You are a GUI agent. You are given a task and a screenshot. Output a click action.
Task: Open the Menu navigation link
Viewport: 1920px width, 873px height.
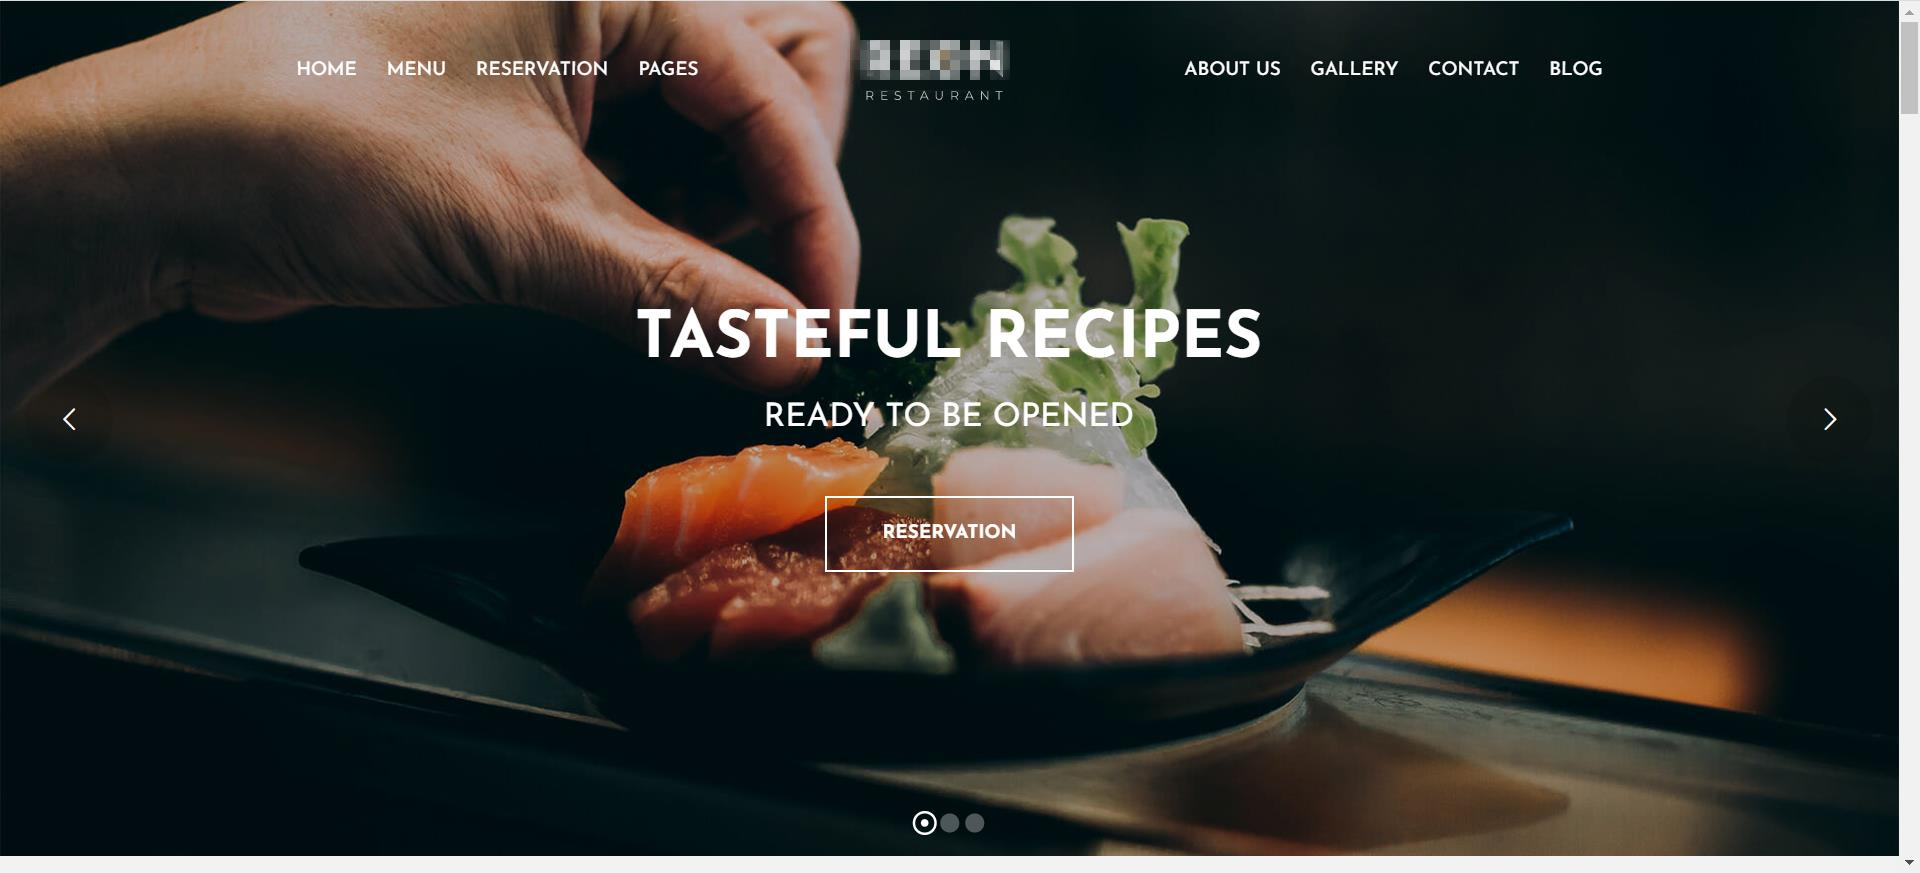coord(416,68)
